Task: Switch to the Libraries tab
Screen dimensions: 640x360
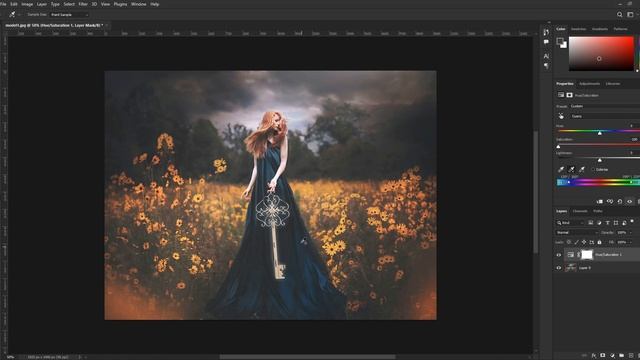Action: [x=613, y=84]
